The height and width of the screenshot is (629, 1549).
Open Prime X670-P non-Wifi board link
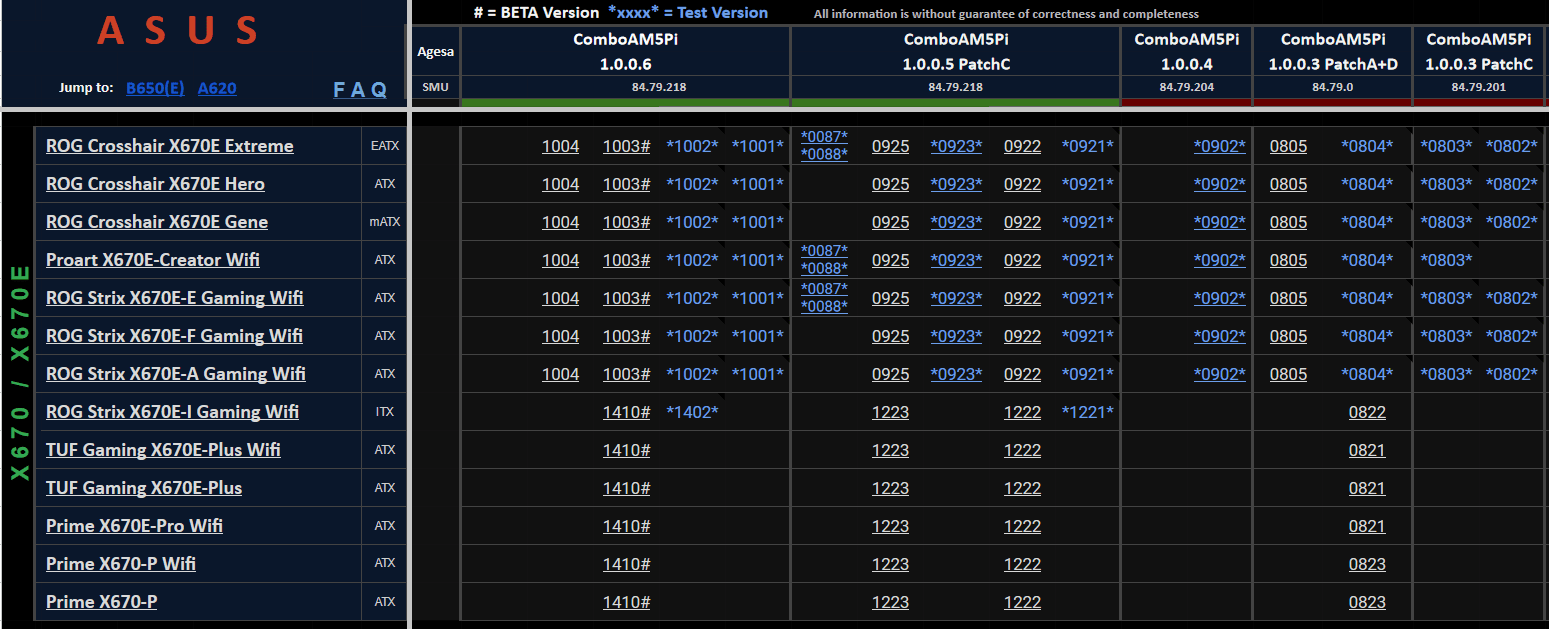point(101,602)
